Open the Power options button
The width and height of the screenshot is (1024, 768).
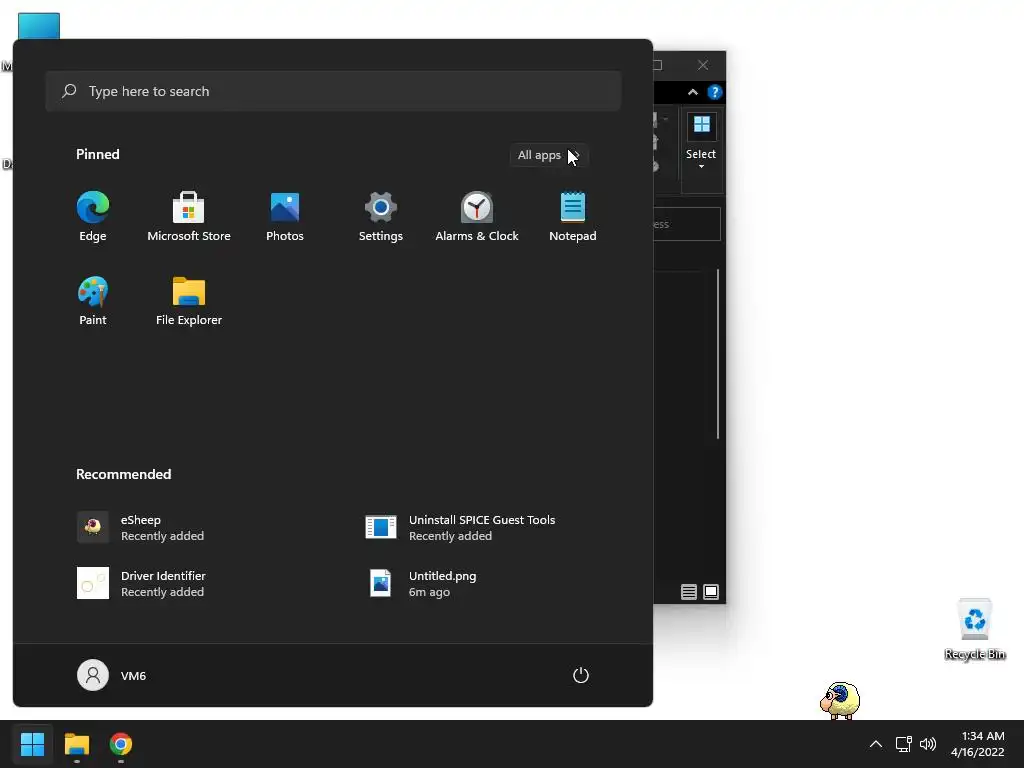coord(581,675)
